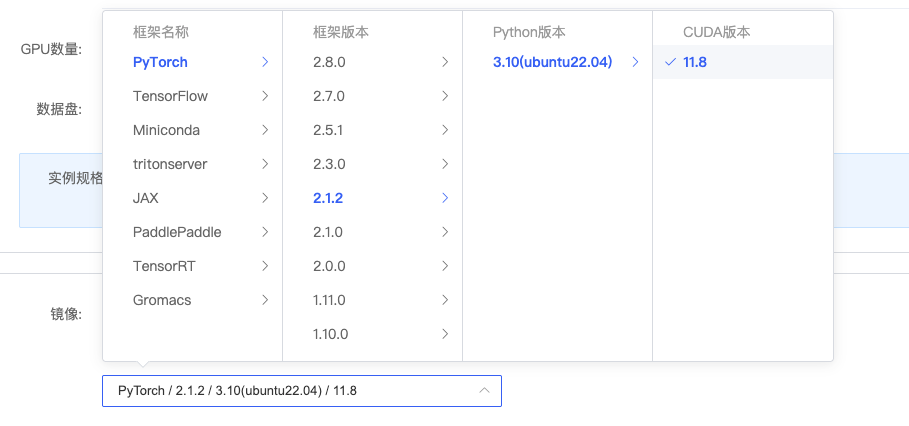Choose framework version 2.1.0
This screenshot has height=426, width=909.
coord(373,232)
